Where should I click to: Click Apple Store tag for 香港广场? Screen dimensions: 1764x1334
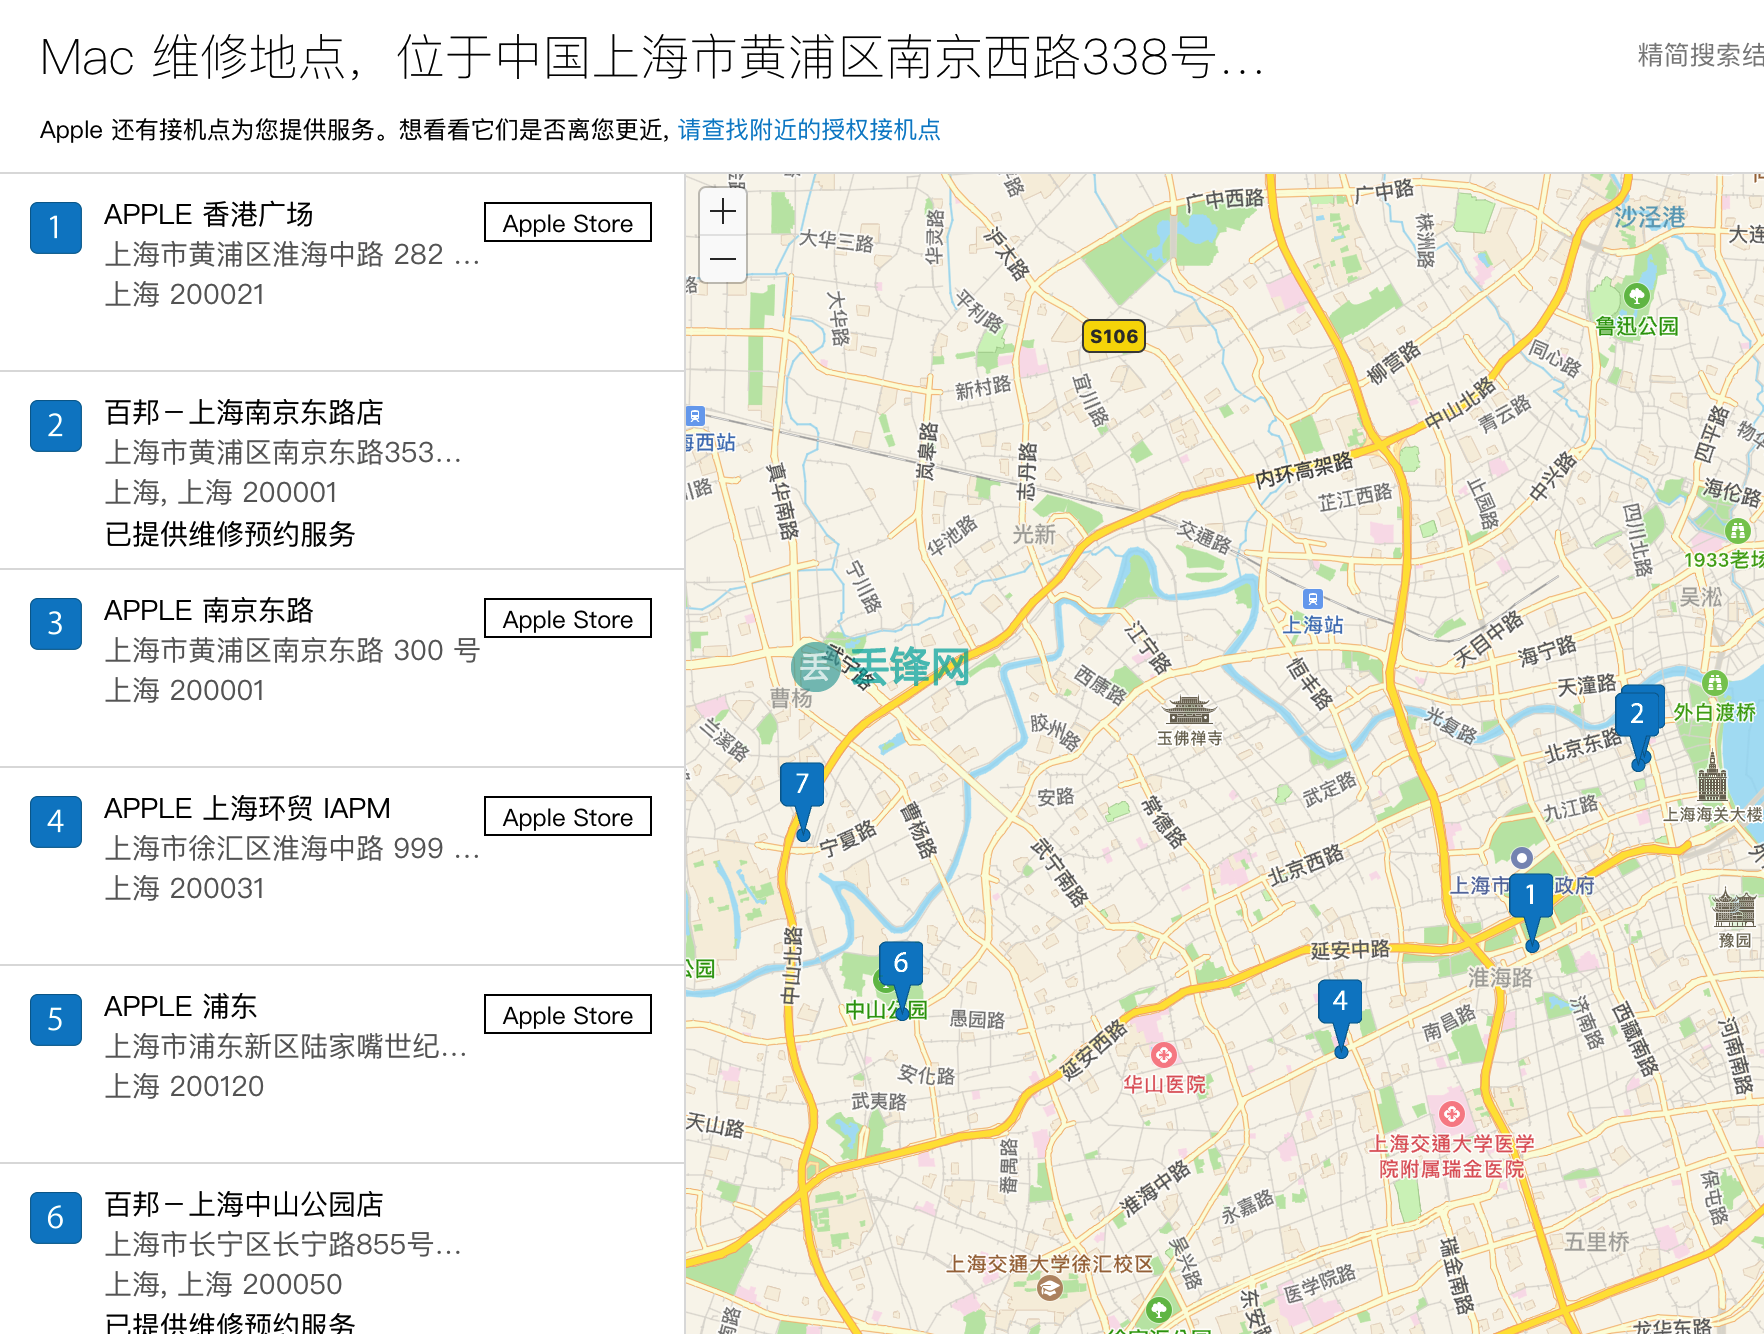568,223
